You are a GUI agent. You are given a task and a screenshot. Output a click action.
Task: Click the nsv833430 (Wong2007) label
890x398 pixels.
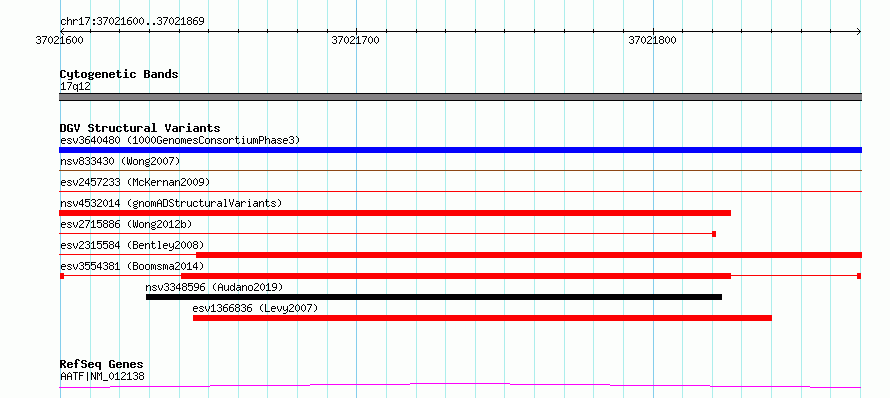120,161
